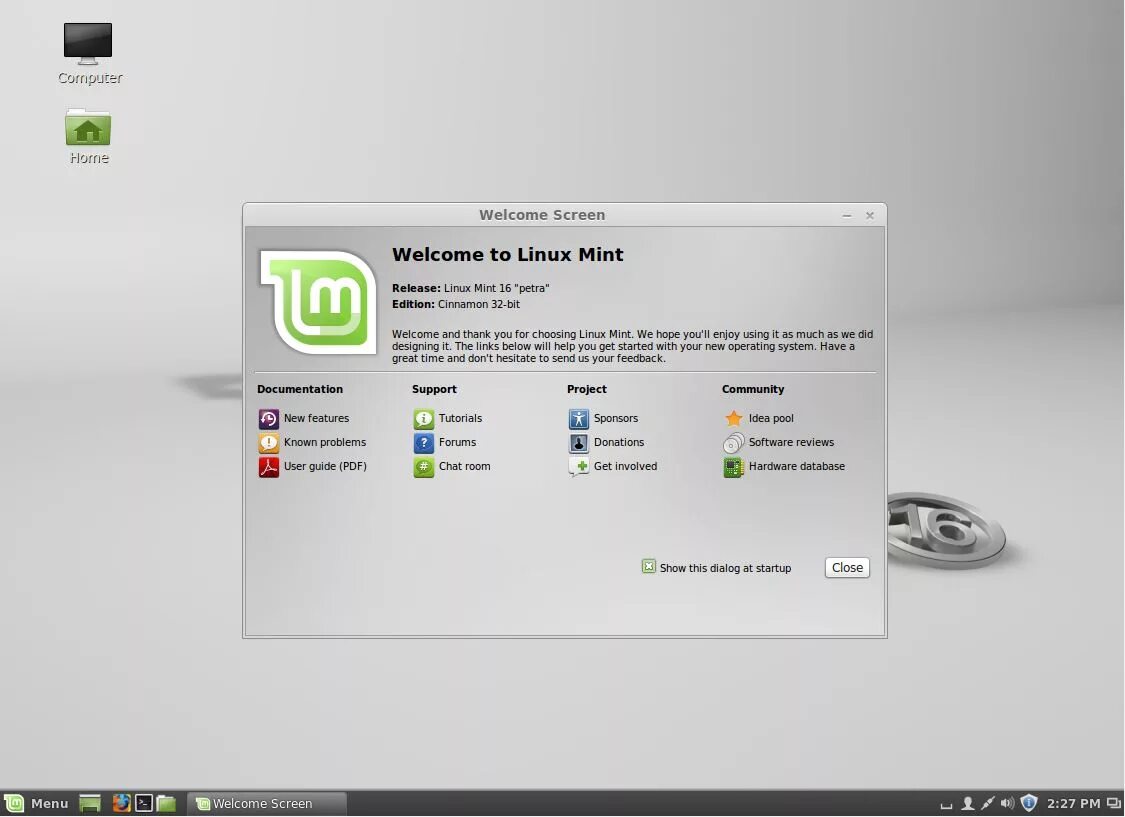This screenshot has height=817, width=1125.
Task: Click the Documentation column heading
Action: tap(300, 389)
